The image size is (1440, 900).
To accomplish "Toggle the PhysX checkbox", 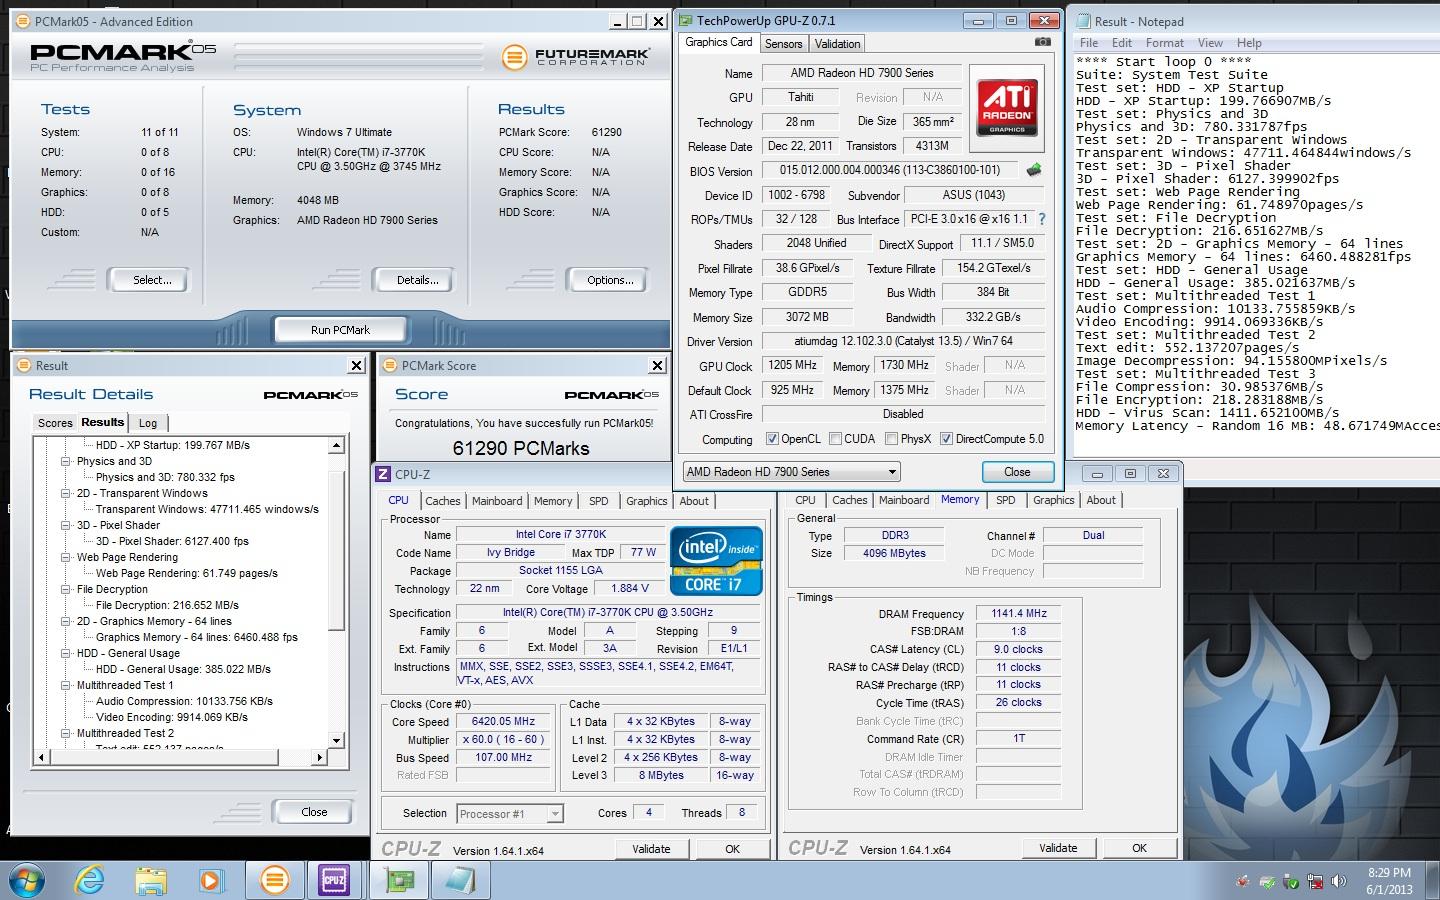I will pos(890,439).
